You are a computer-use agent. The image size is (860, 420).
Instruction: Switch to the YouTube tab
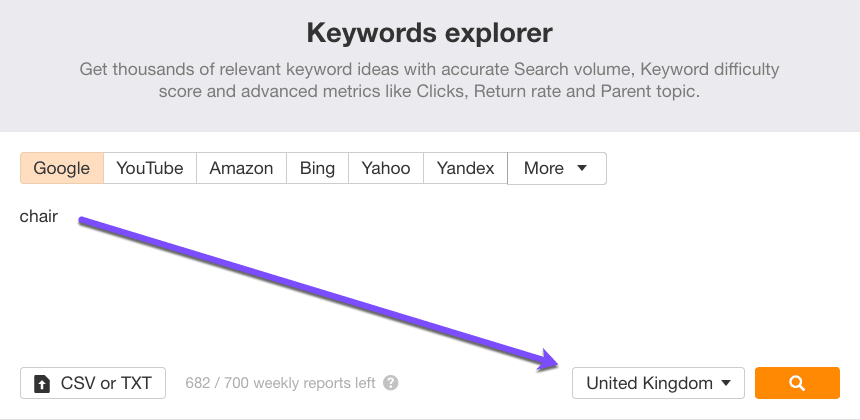point(150,168)
